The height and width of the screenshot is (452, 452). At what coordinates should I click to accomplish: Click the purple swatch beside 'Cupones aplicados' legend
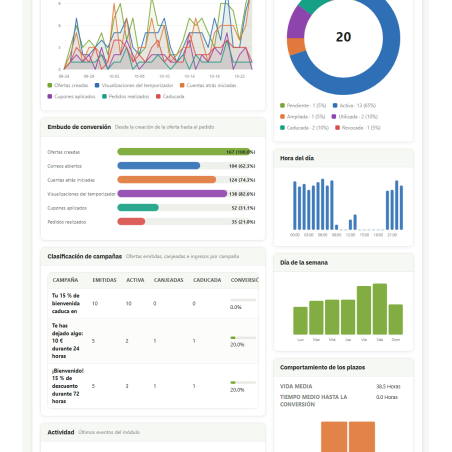50,97
